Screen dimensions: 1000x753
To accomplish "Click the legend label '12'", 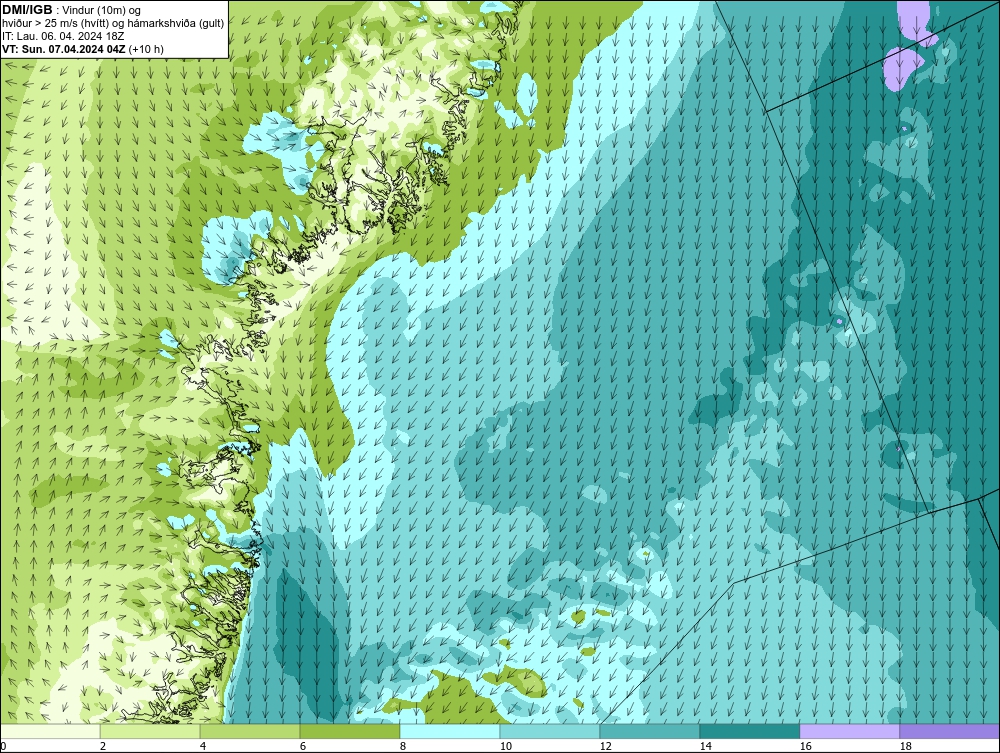I will [606, 746].
